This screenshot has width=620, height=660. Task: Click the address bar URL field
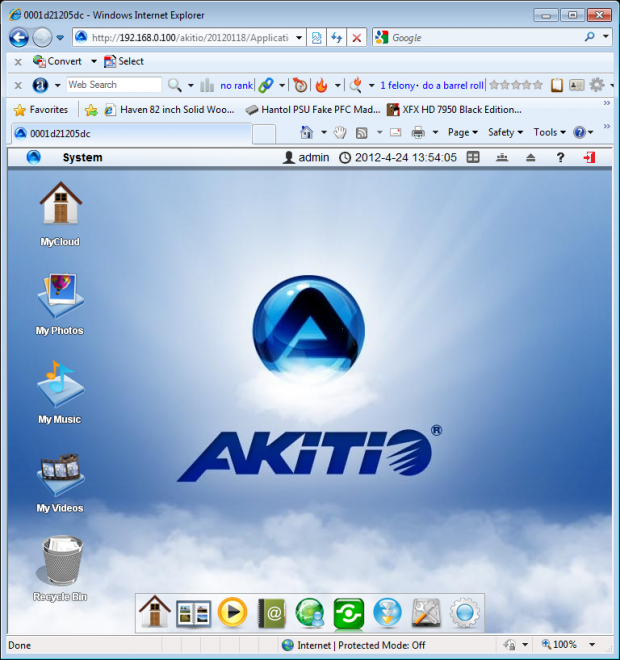point(190,38)
